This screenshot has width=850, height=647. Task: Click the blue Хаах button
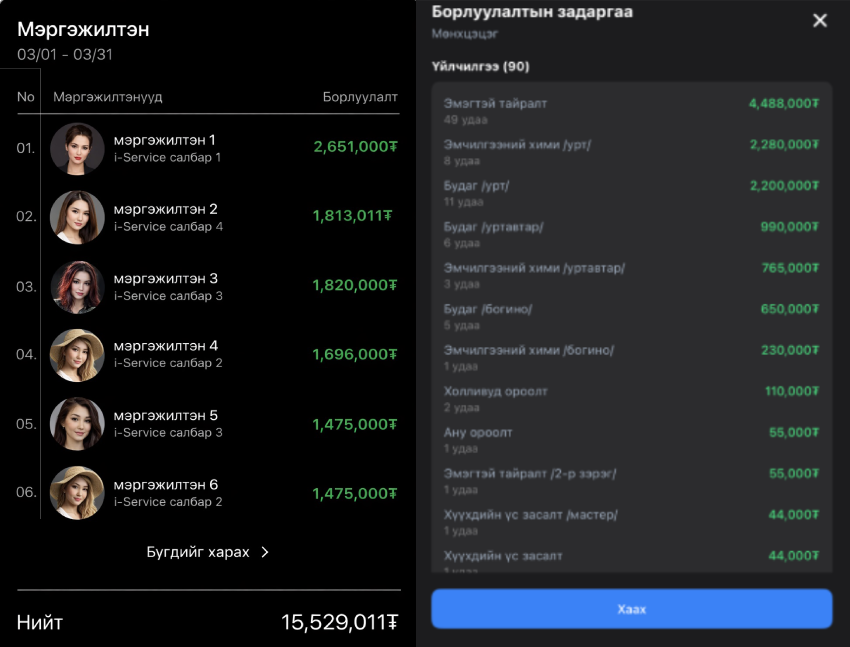631,608
